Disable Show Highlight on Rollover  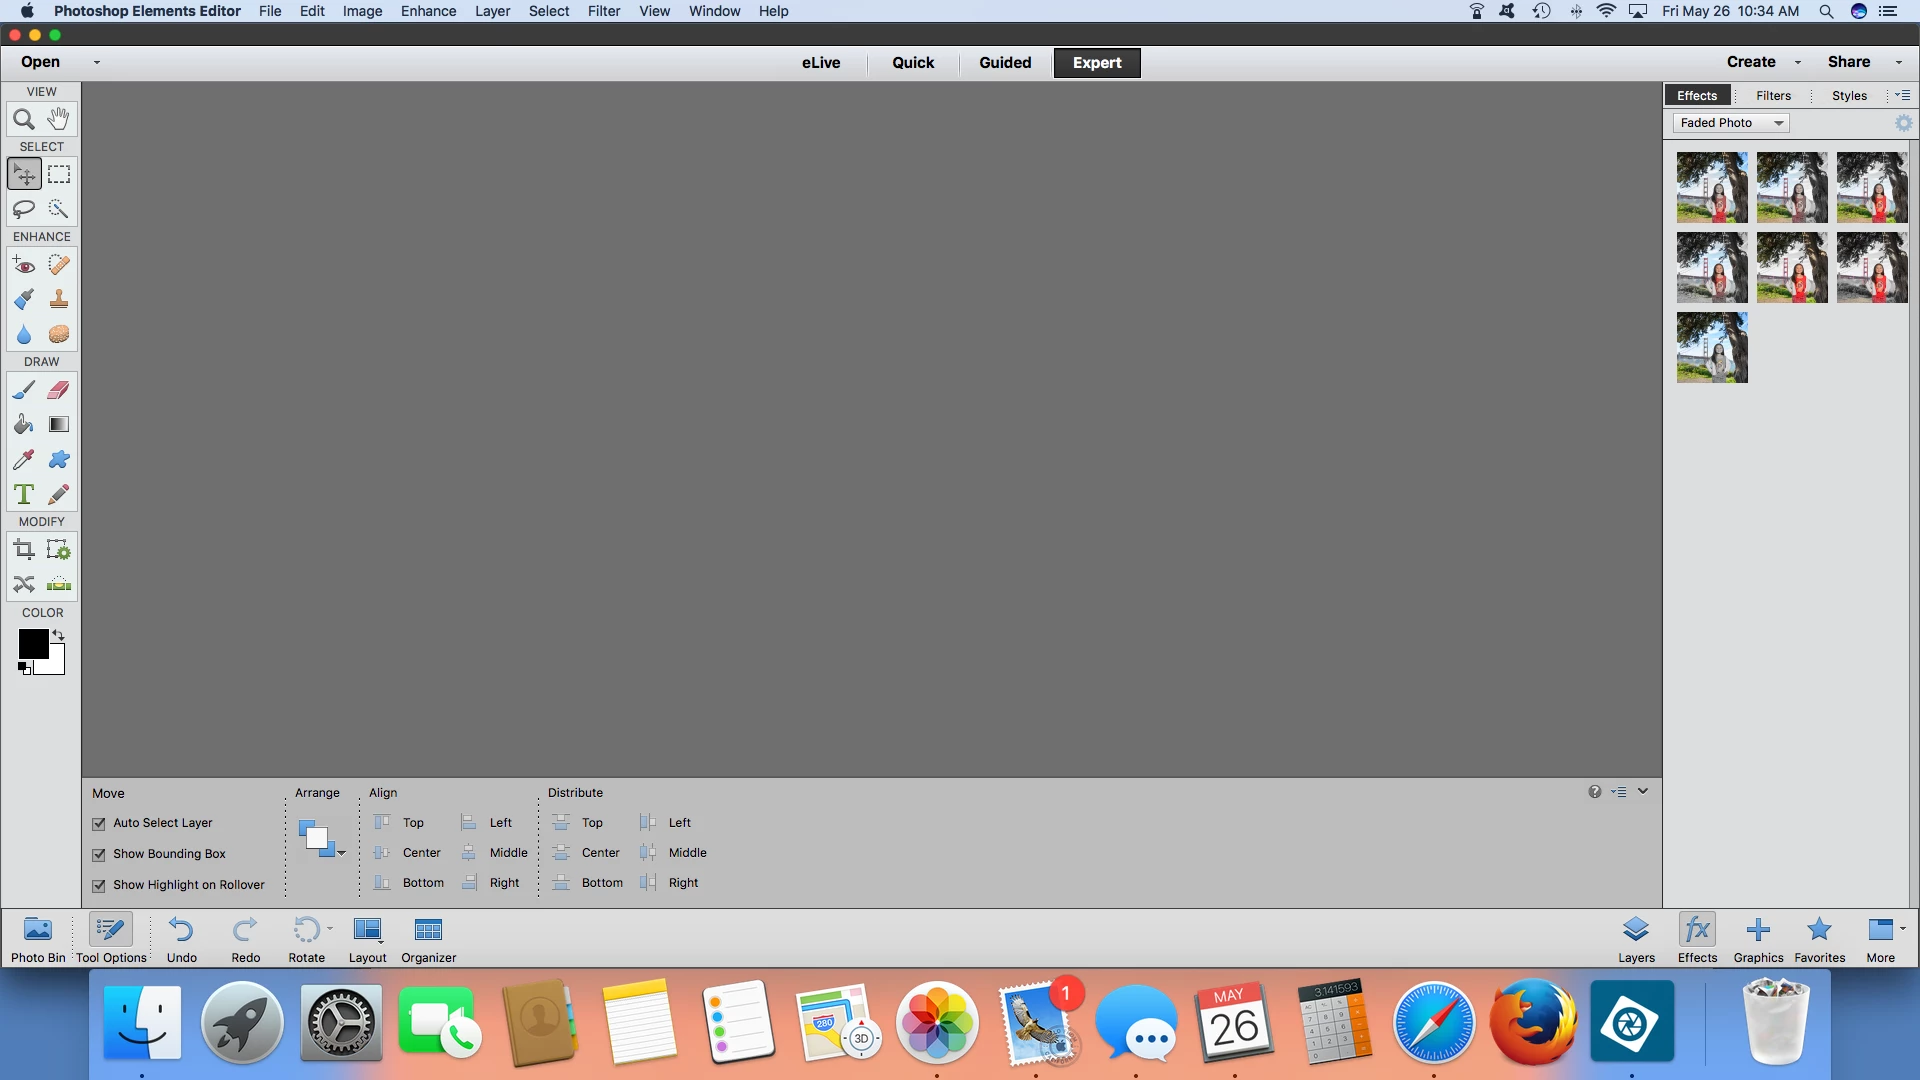pyautogui.click(x=99, y=886)
